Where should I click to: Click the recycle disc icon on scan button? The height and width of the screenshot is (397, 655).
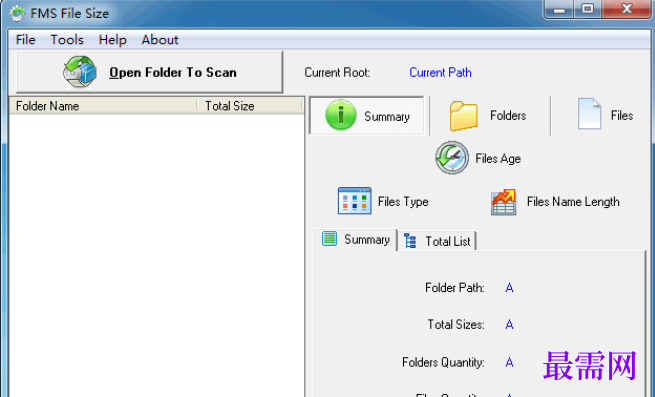pos(79,72)
